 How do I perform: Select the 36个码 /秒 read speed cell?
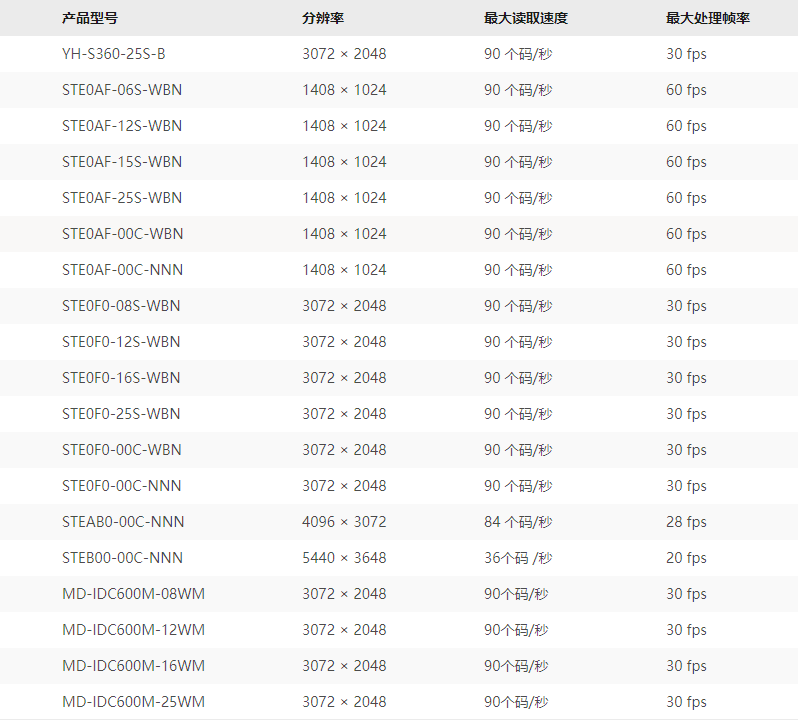coord(518,558)
